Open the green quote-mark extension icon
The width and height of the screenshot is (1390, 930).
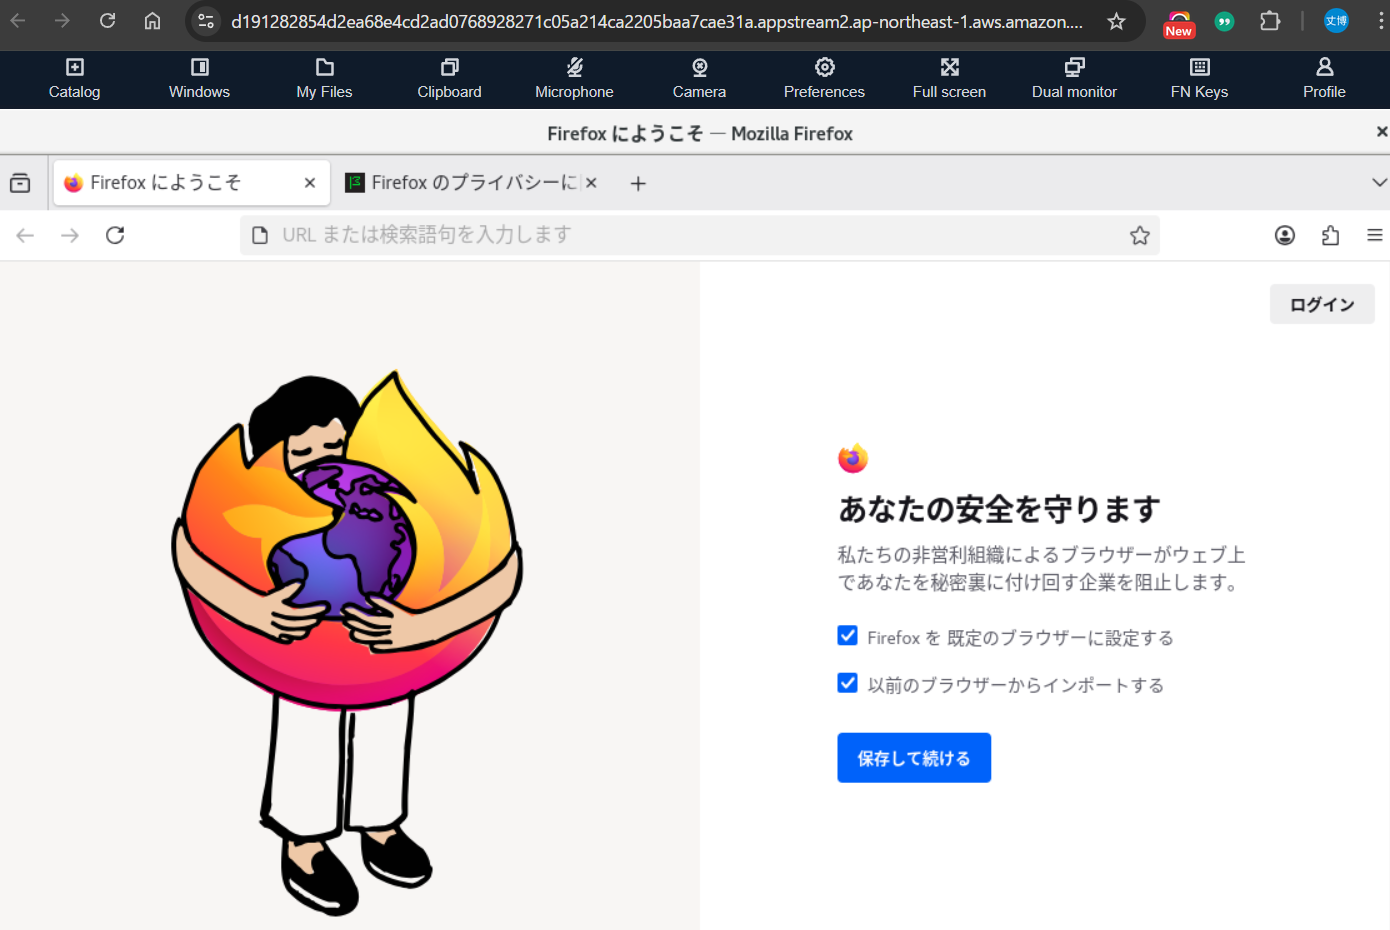point(1224,21)
